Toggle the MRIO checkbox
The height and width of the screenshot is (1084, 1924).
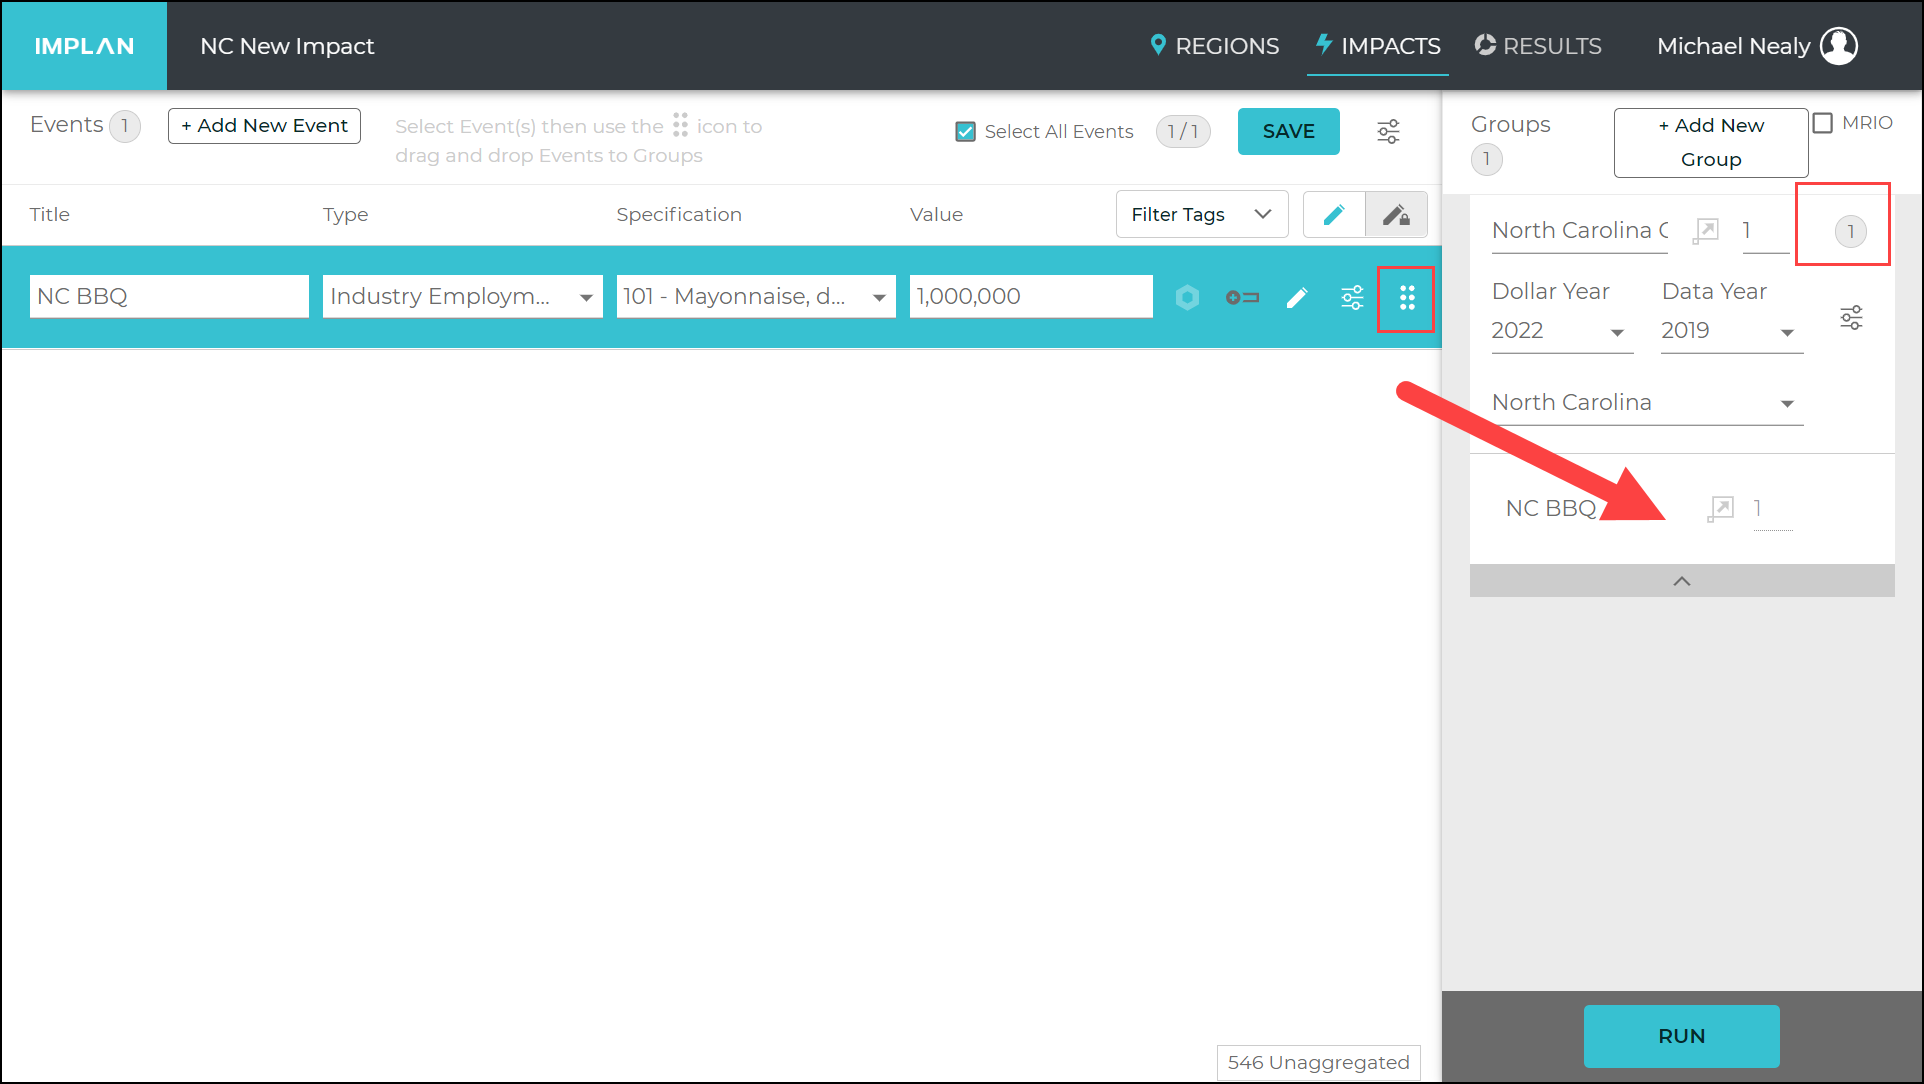pos(1823,123)
